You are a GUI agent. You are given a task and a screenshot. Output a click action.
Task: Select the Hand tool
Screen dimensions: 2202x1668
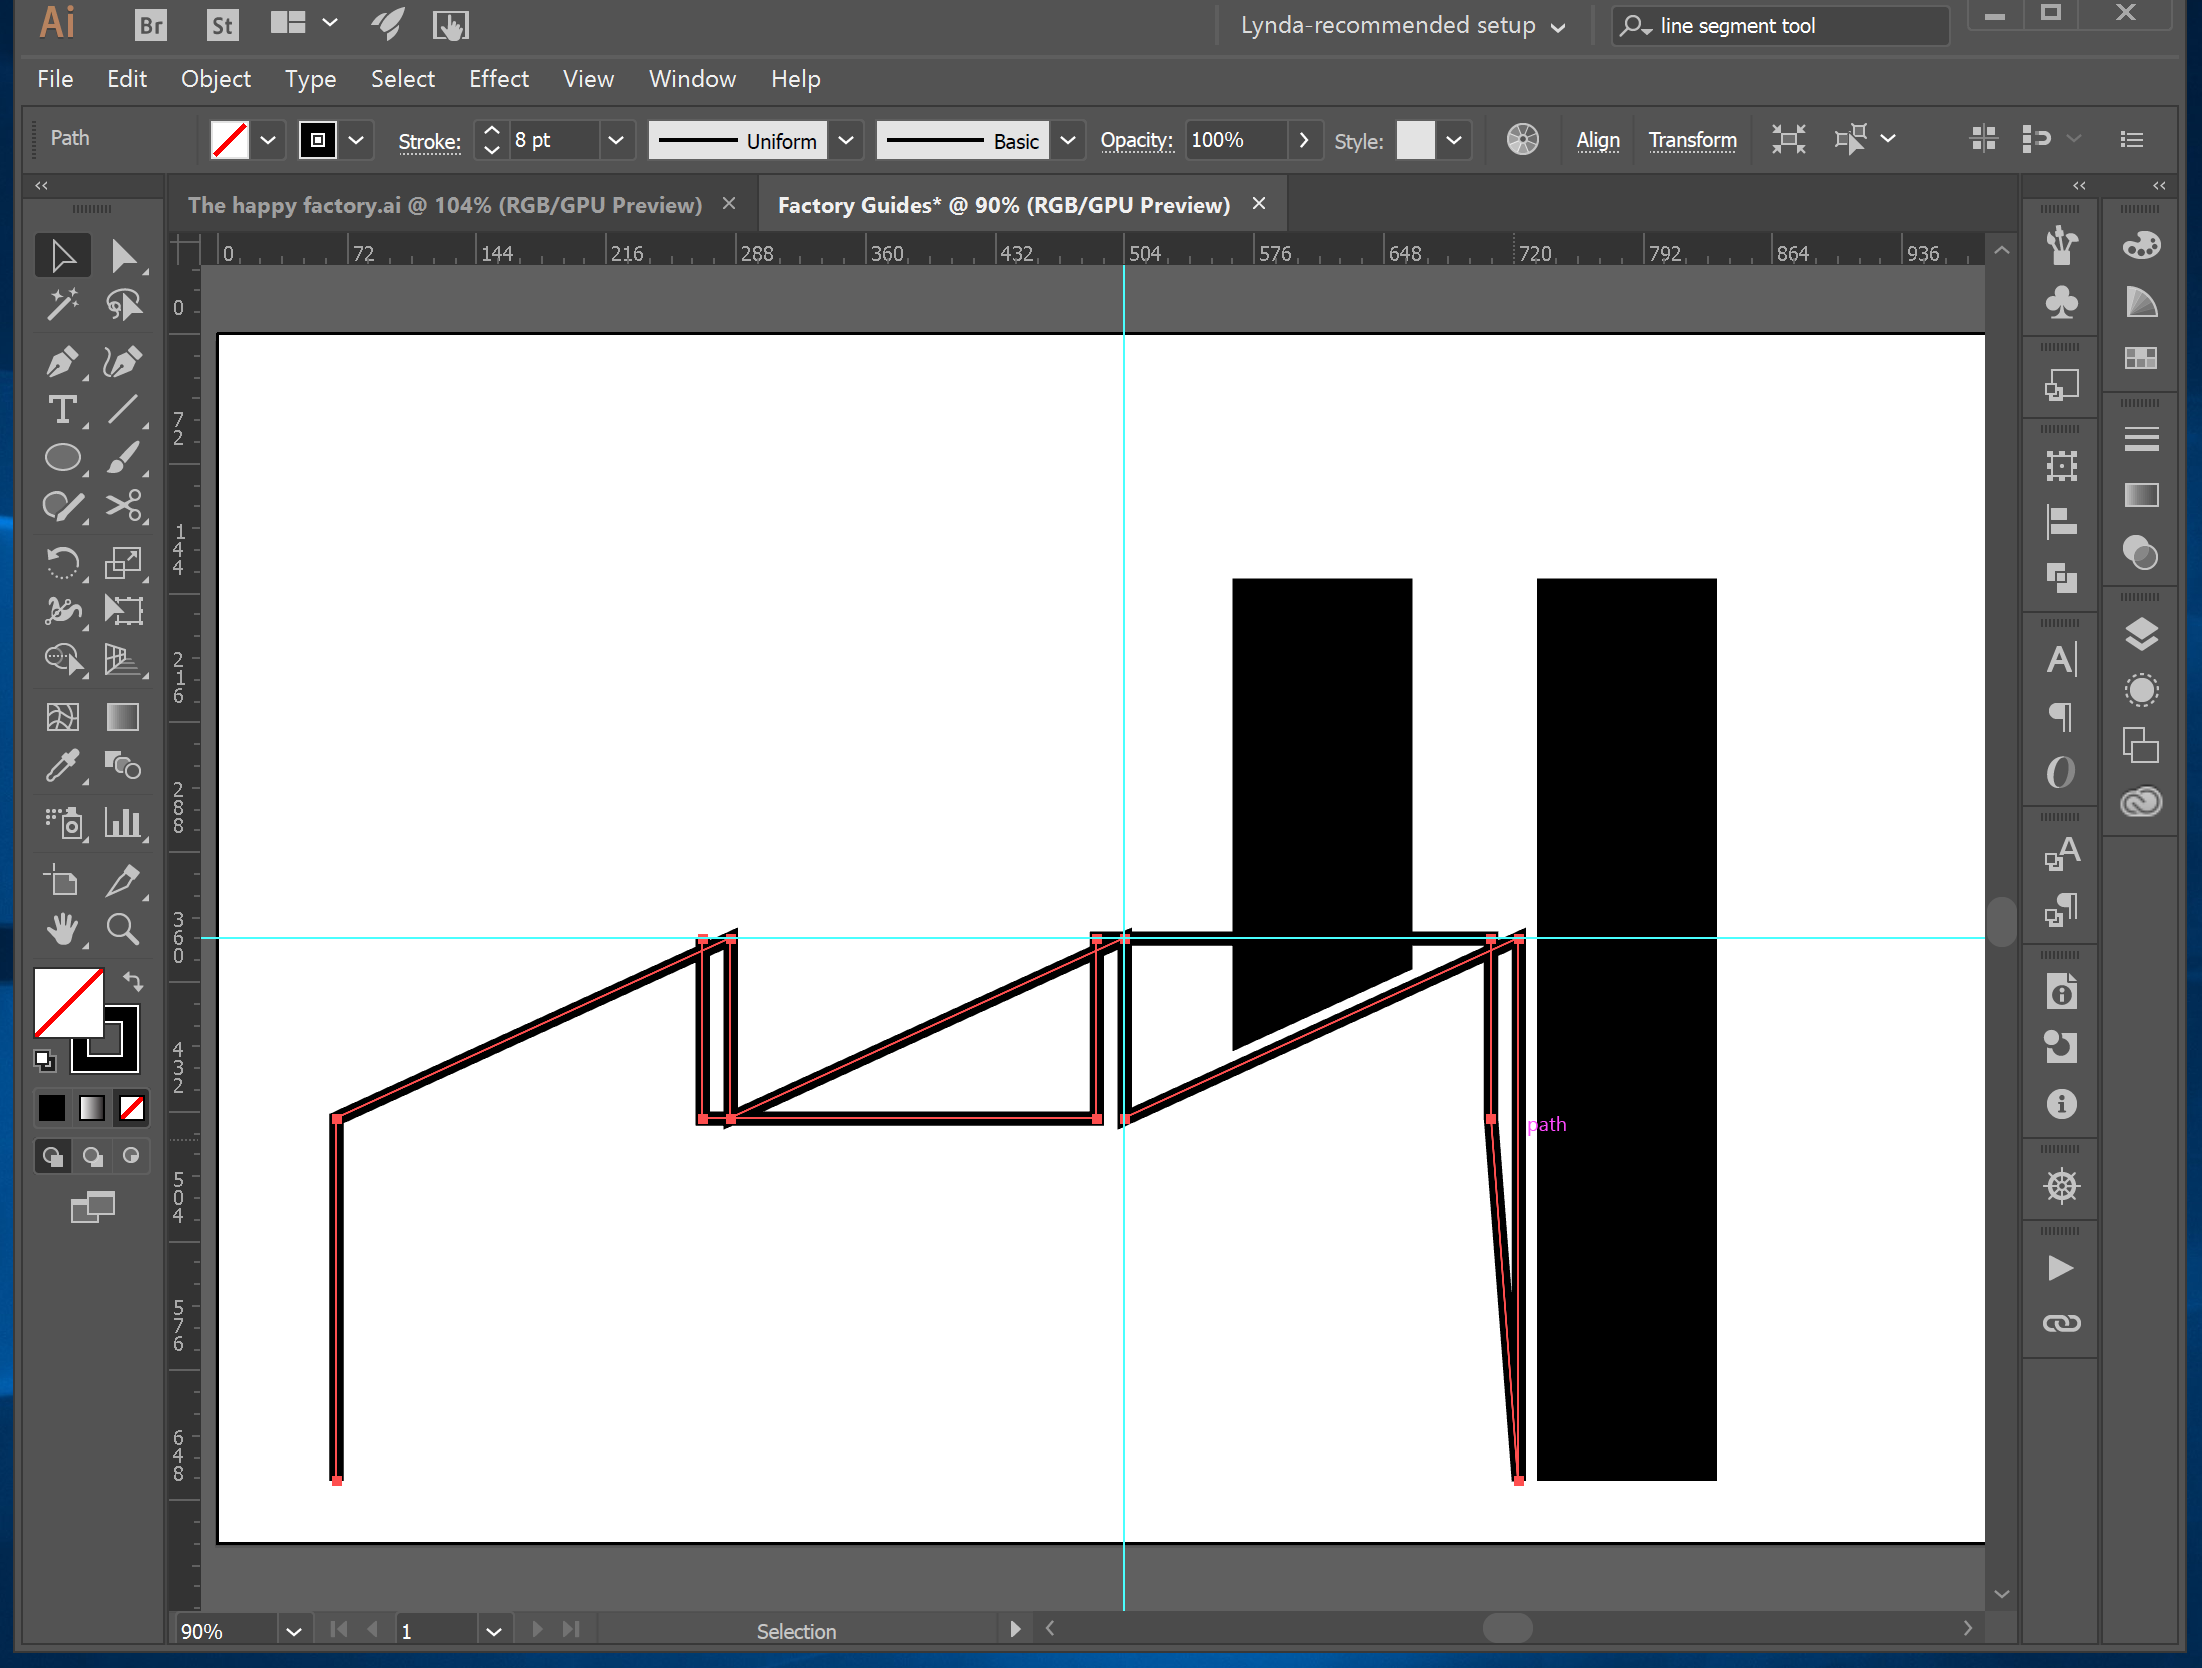pos(62,929)
